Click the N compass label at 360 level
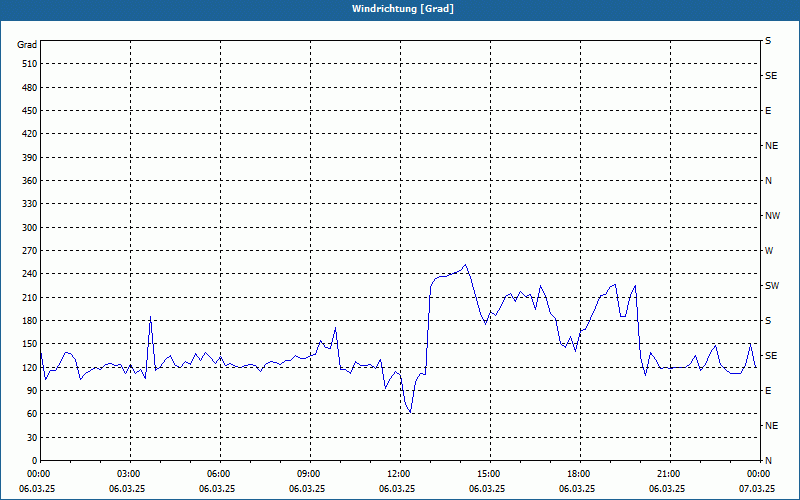The height and width of the screenshot is (500, 800). [768, 181]
